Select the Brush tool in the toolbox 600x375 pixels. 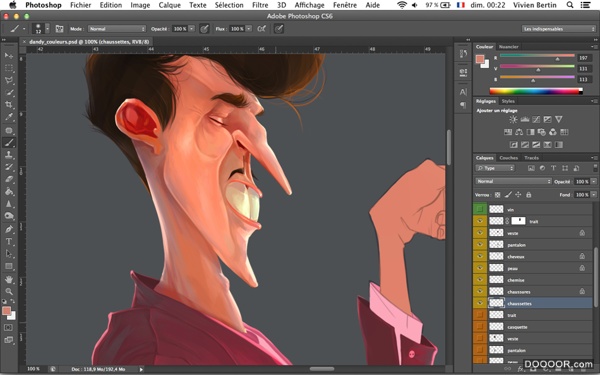9,143
